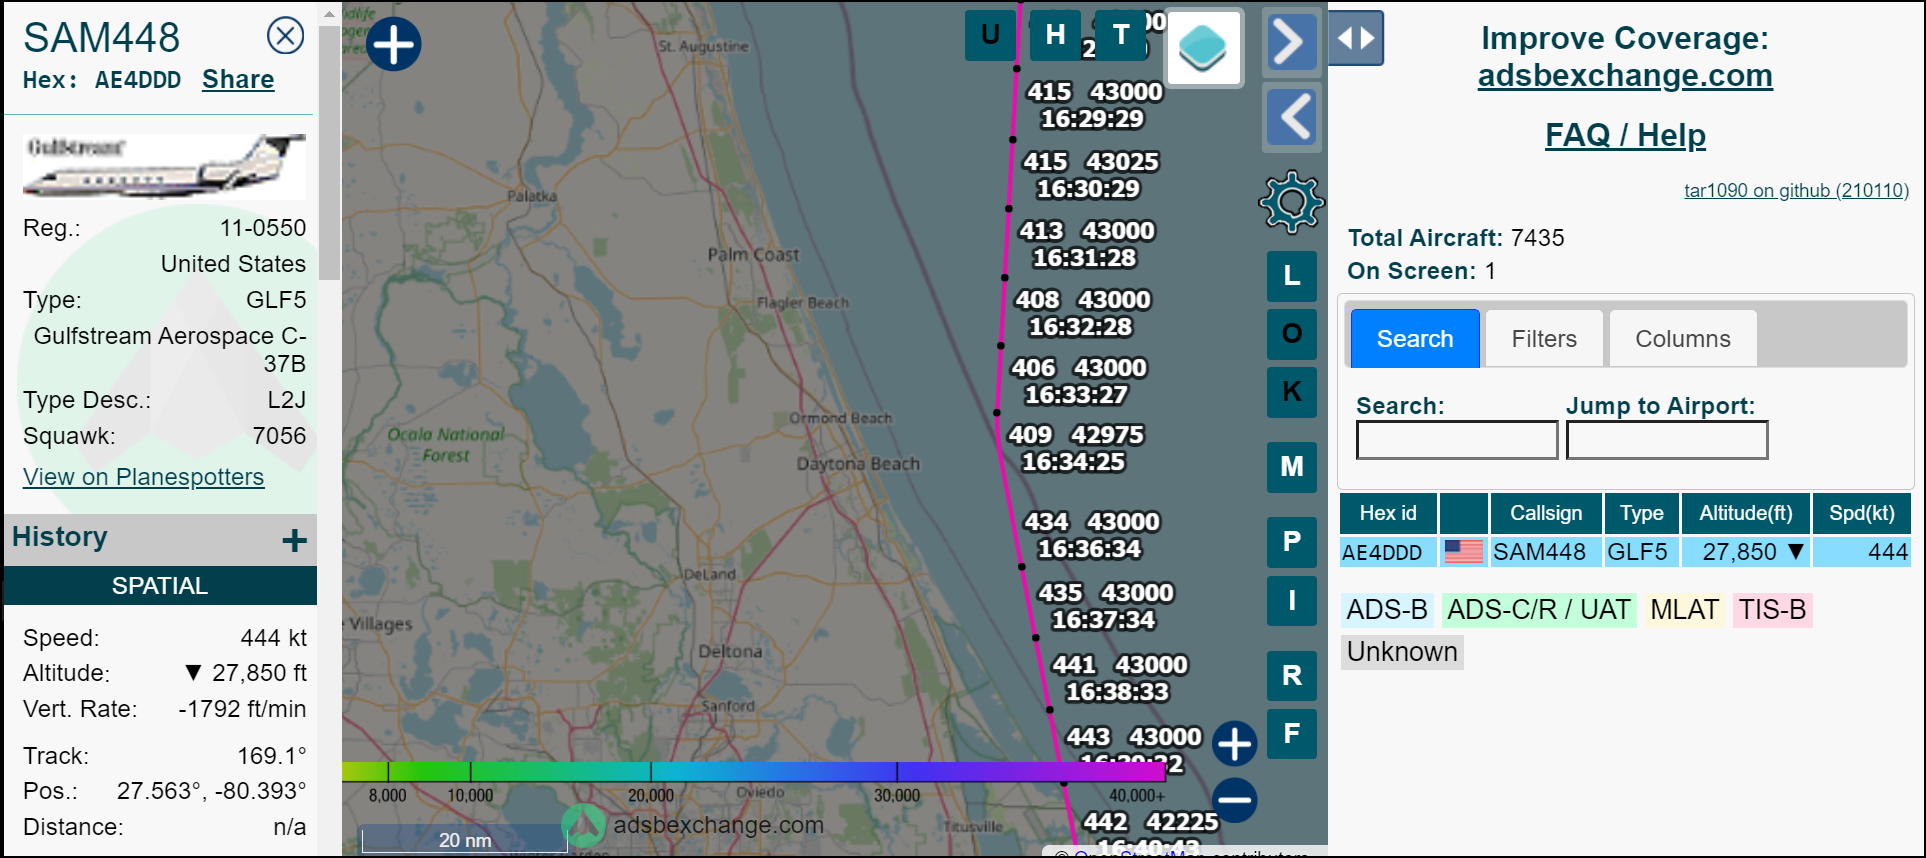Toggle the L map option button
Image resolution: width=1926 pixels, height=858 pixels.
[1292, 276]
